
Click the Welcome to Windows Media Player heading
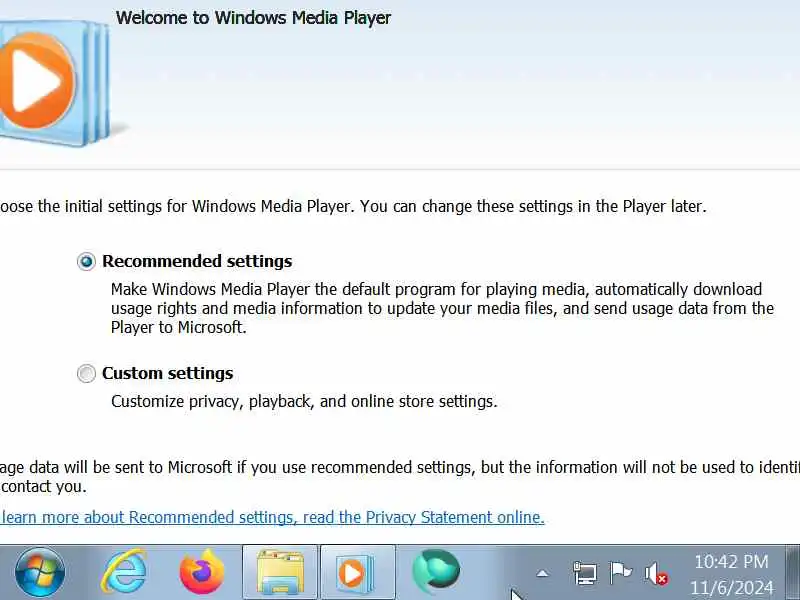coord(253,18)
